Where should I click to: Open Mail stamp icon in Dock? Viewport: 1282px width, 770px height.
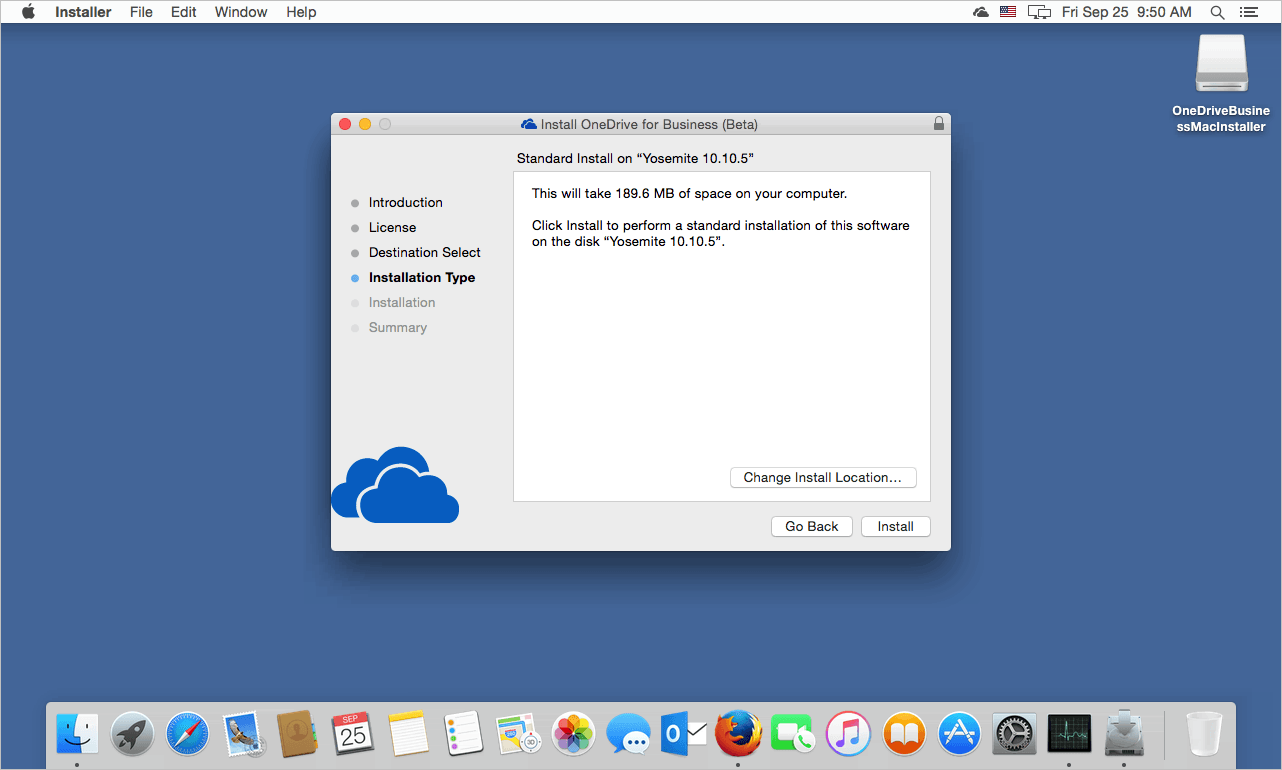(242, 735)
